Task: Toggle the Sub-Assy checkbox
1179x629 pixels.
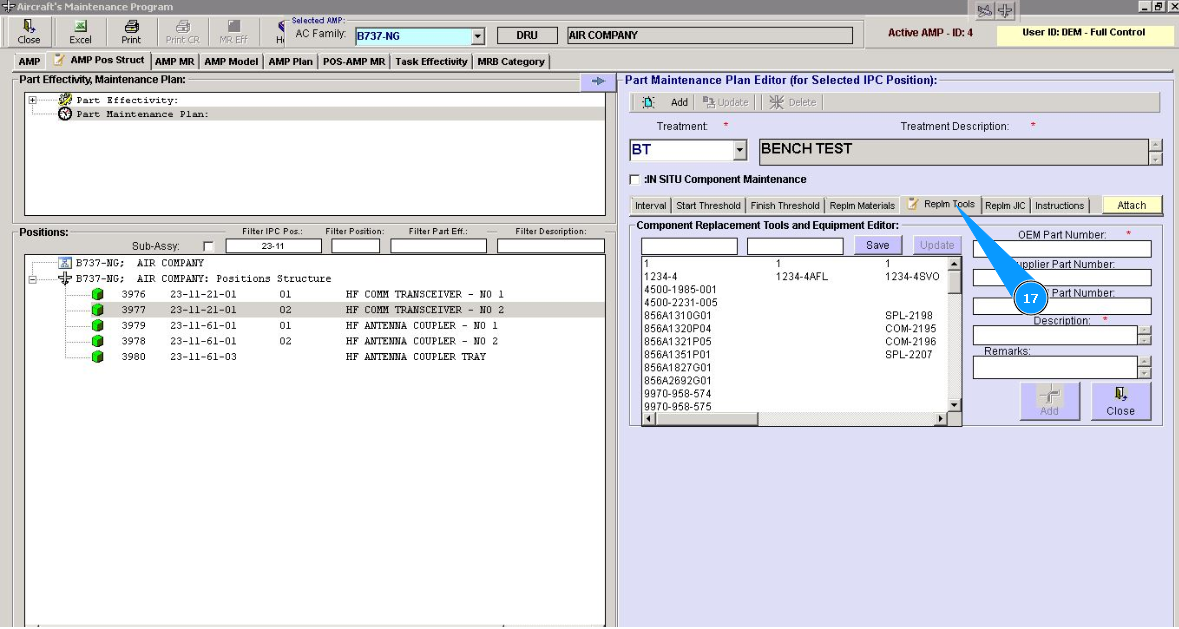Action: pos(208,246)
